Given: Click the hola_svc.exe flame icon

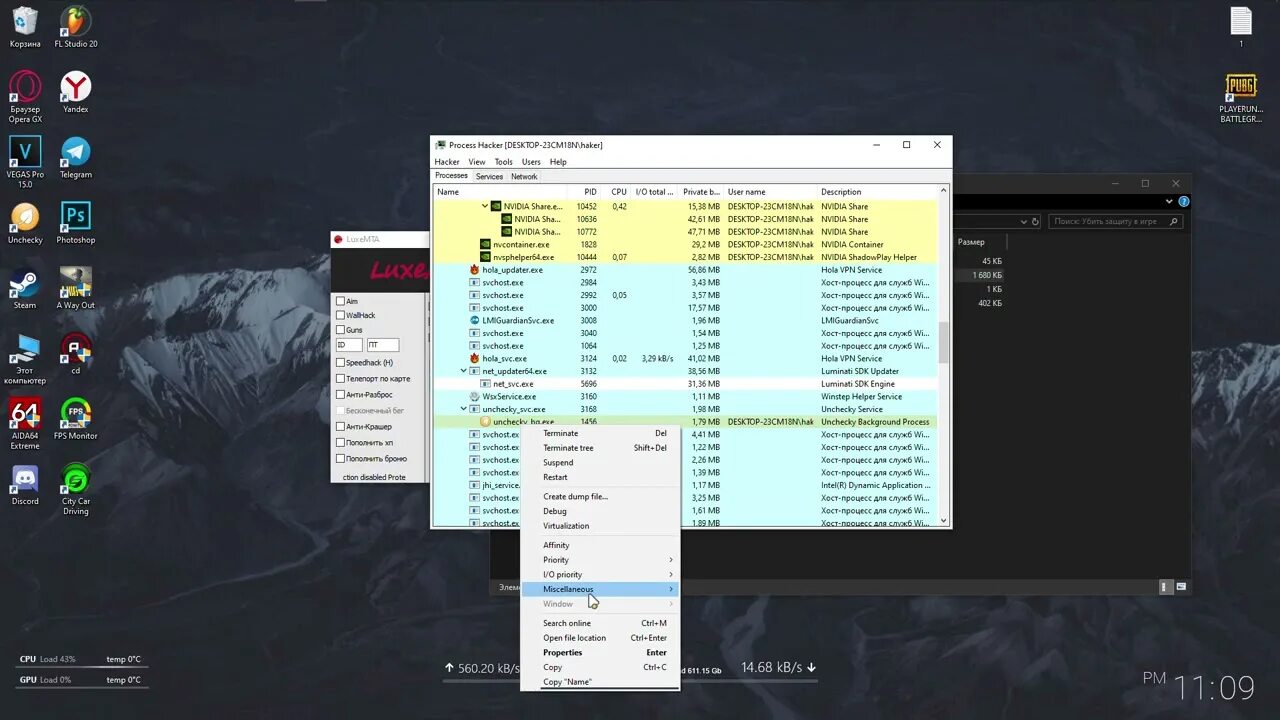Looking at the screenshot, I should (x=475, y=358).
